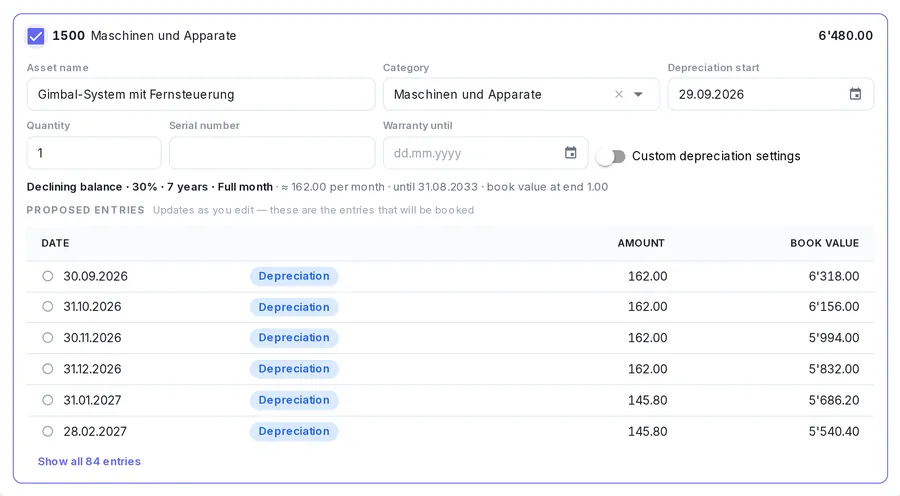Click the Depreciation badge for 28.02.2027
Screen dimensions: 900x496
pos(294,431)
